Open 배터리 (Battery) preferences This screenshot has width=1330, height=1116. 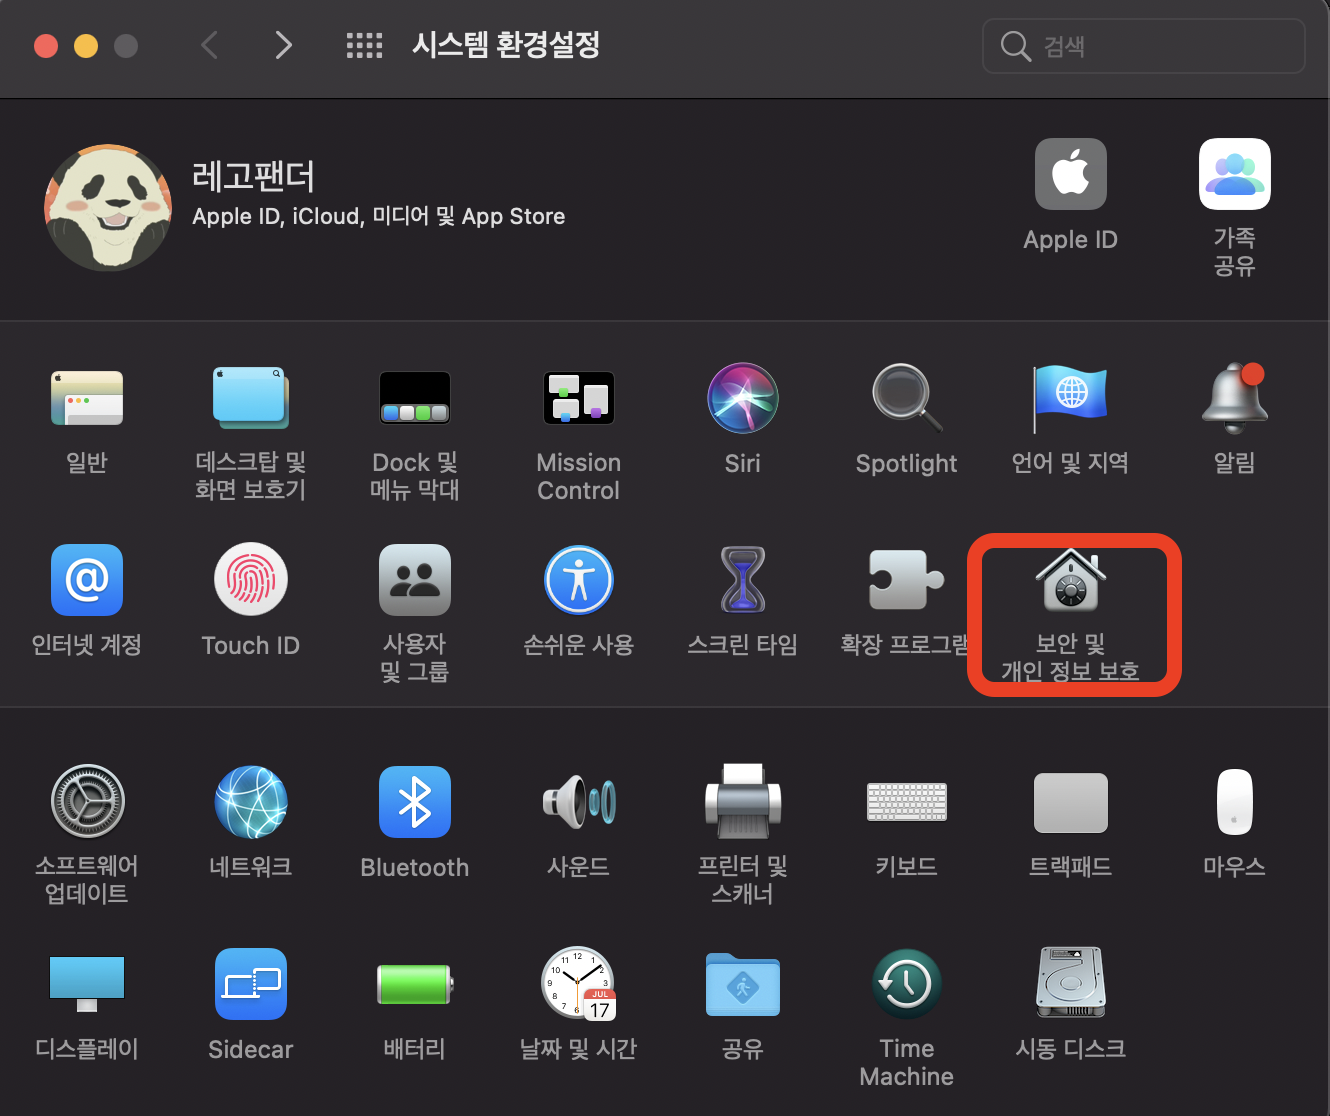click(x=415, y=984)
